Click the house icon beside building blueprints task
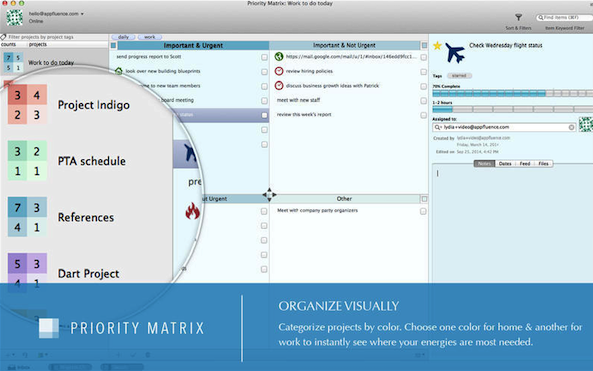The image size is (593, 371). click(119, 71)
